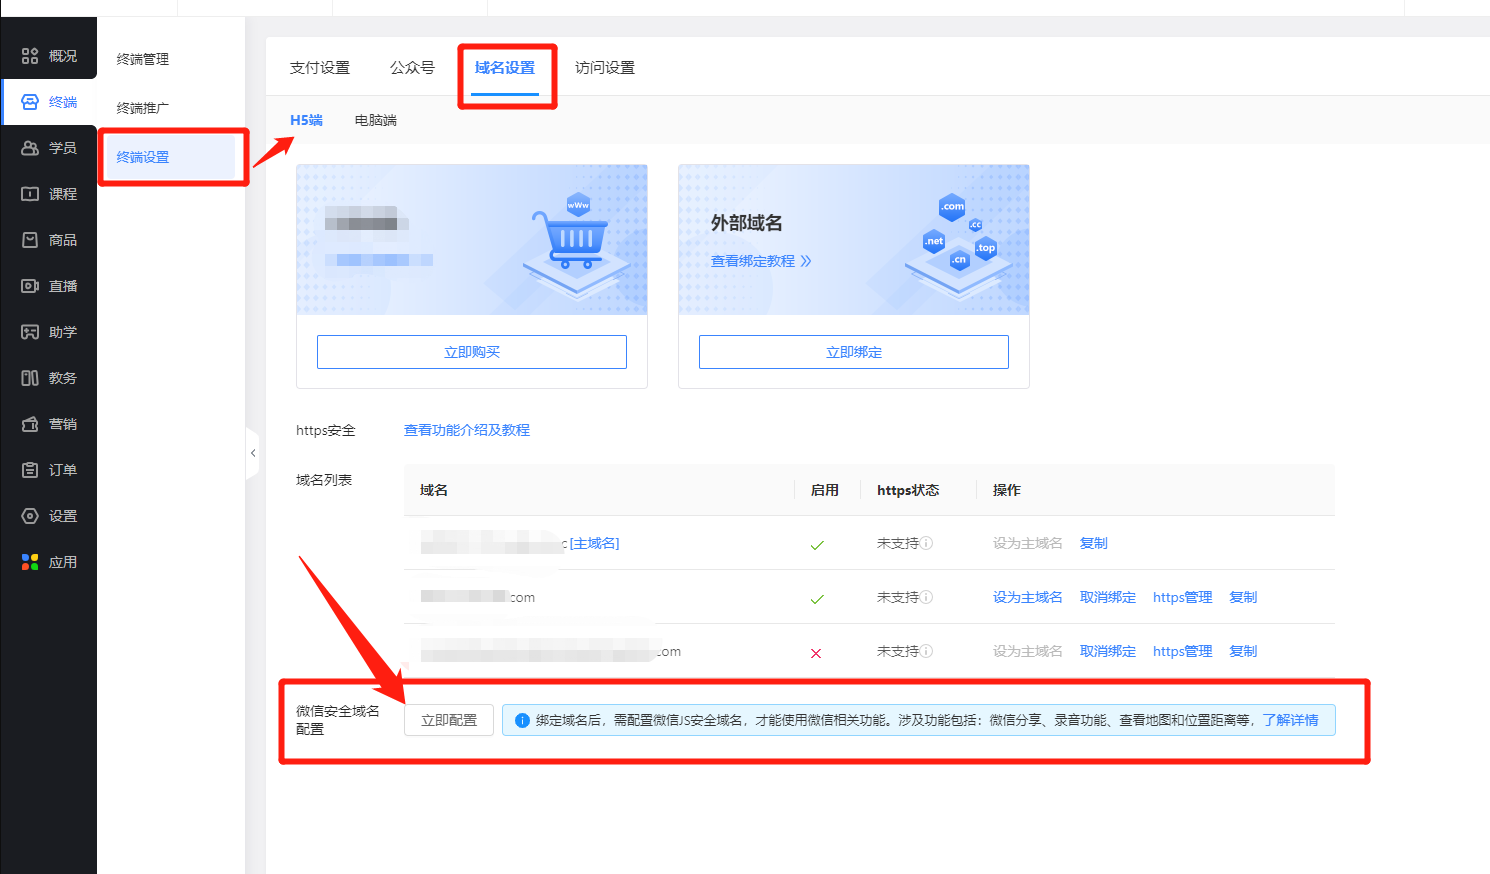
Task: Click info icon beside first 未支持 status
Action: point(927,543)
